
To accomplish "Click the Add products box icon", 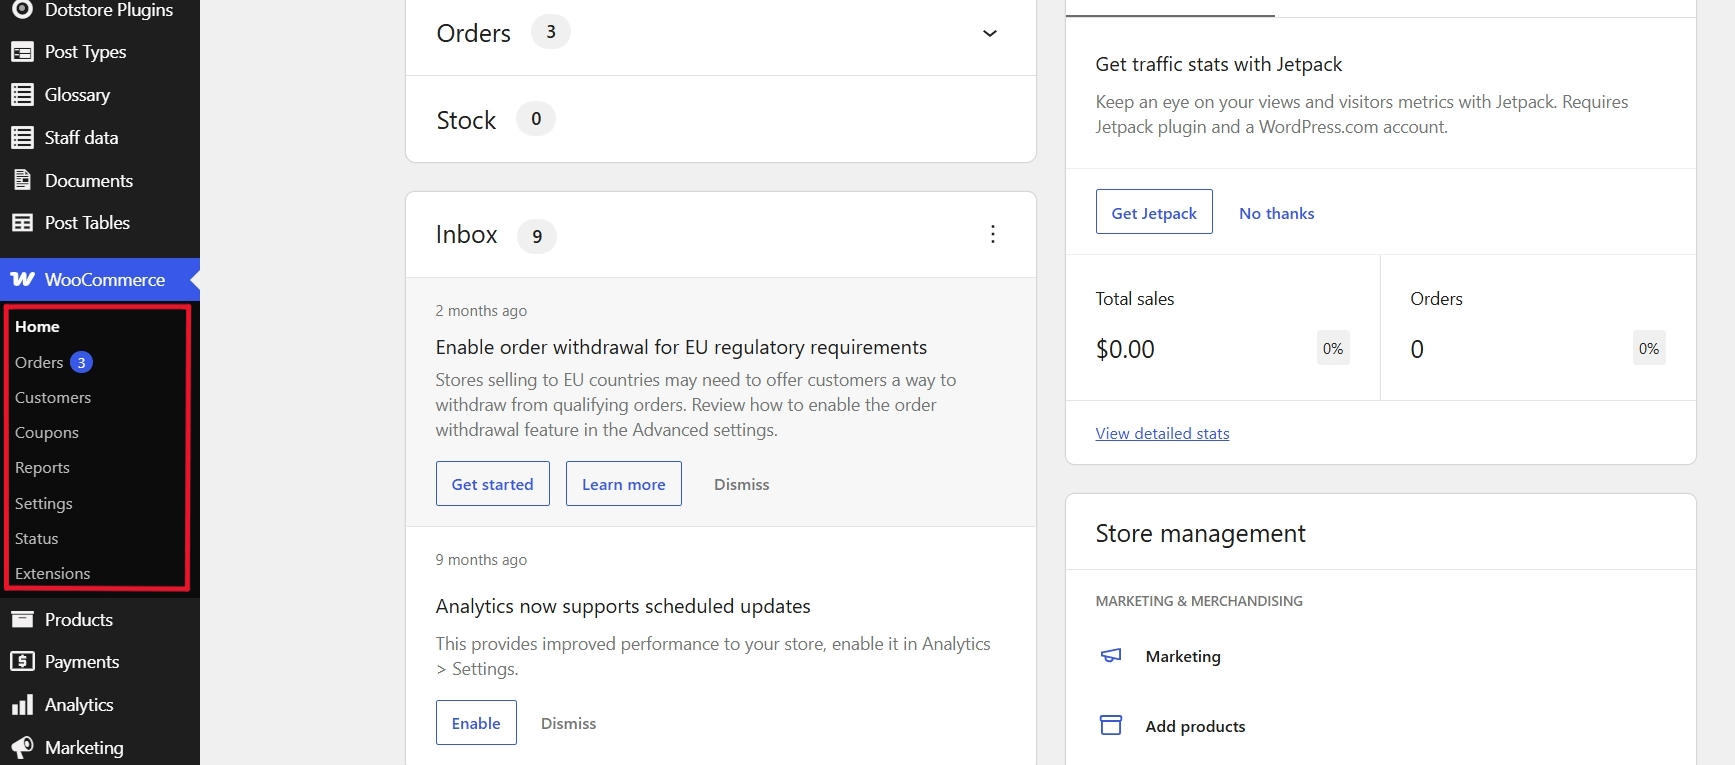I will (1111, 725).
